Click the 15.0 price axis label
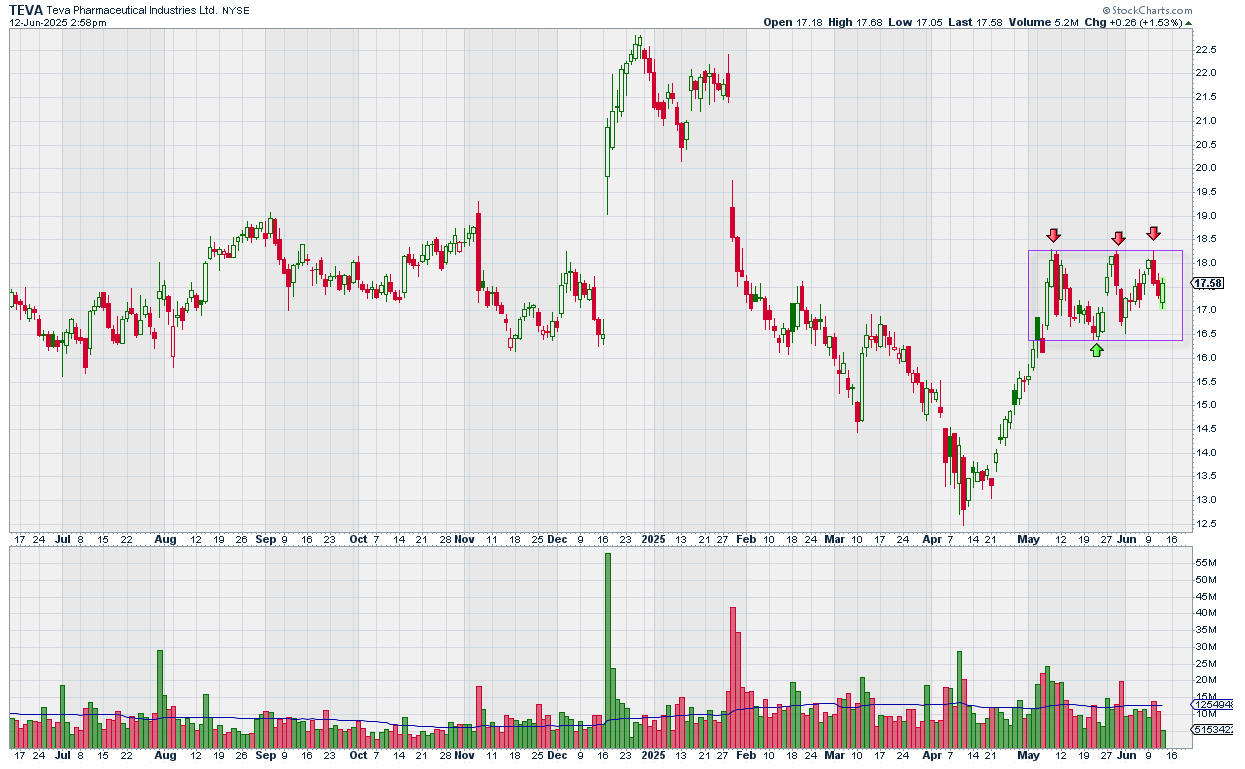The height and width of the screenshot is (769, 1245). point(1205,405)
